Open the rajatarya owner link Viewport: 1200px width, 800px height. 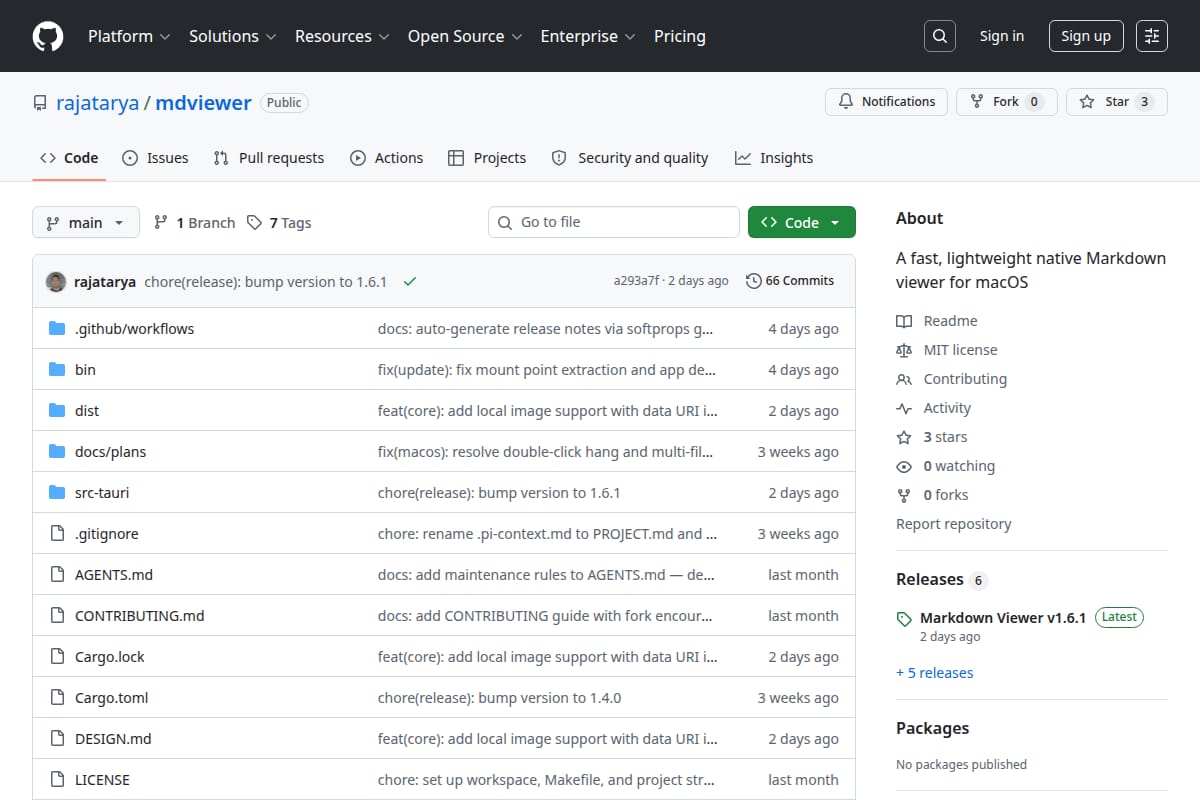pyautogui.click(x=98, y=102)
